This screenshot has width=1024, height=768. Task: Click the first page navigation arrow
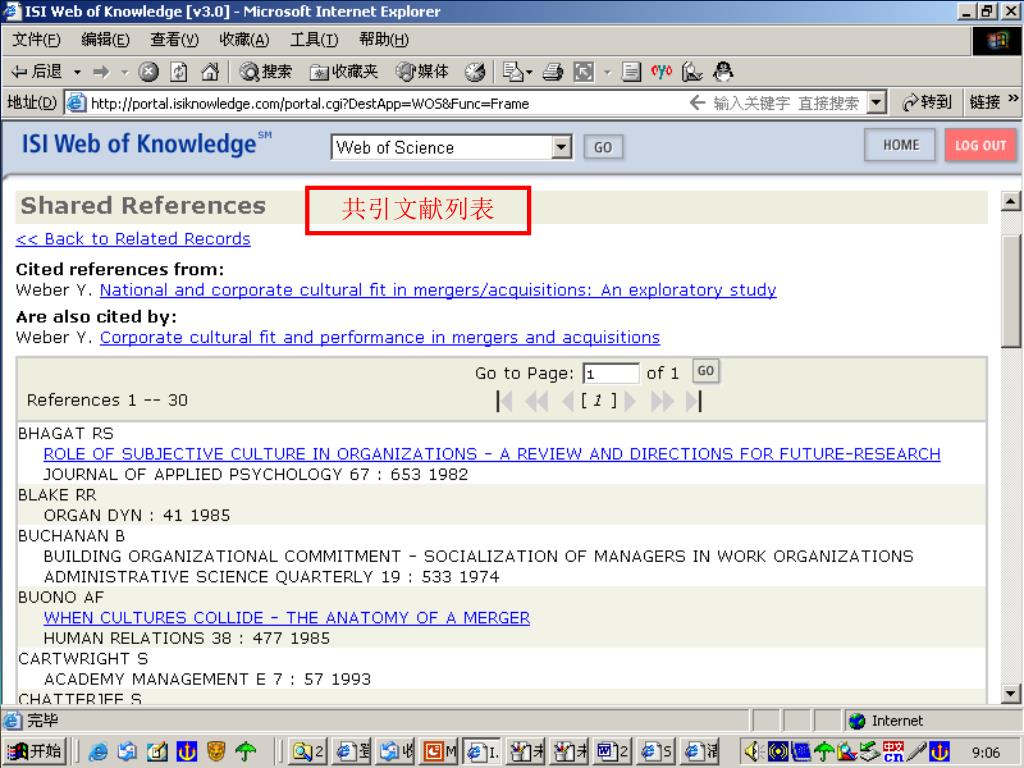[504, 401]
